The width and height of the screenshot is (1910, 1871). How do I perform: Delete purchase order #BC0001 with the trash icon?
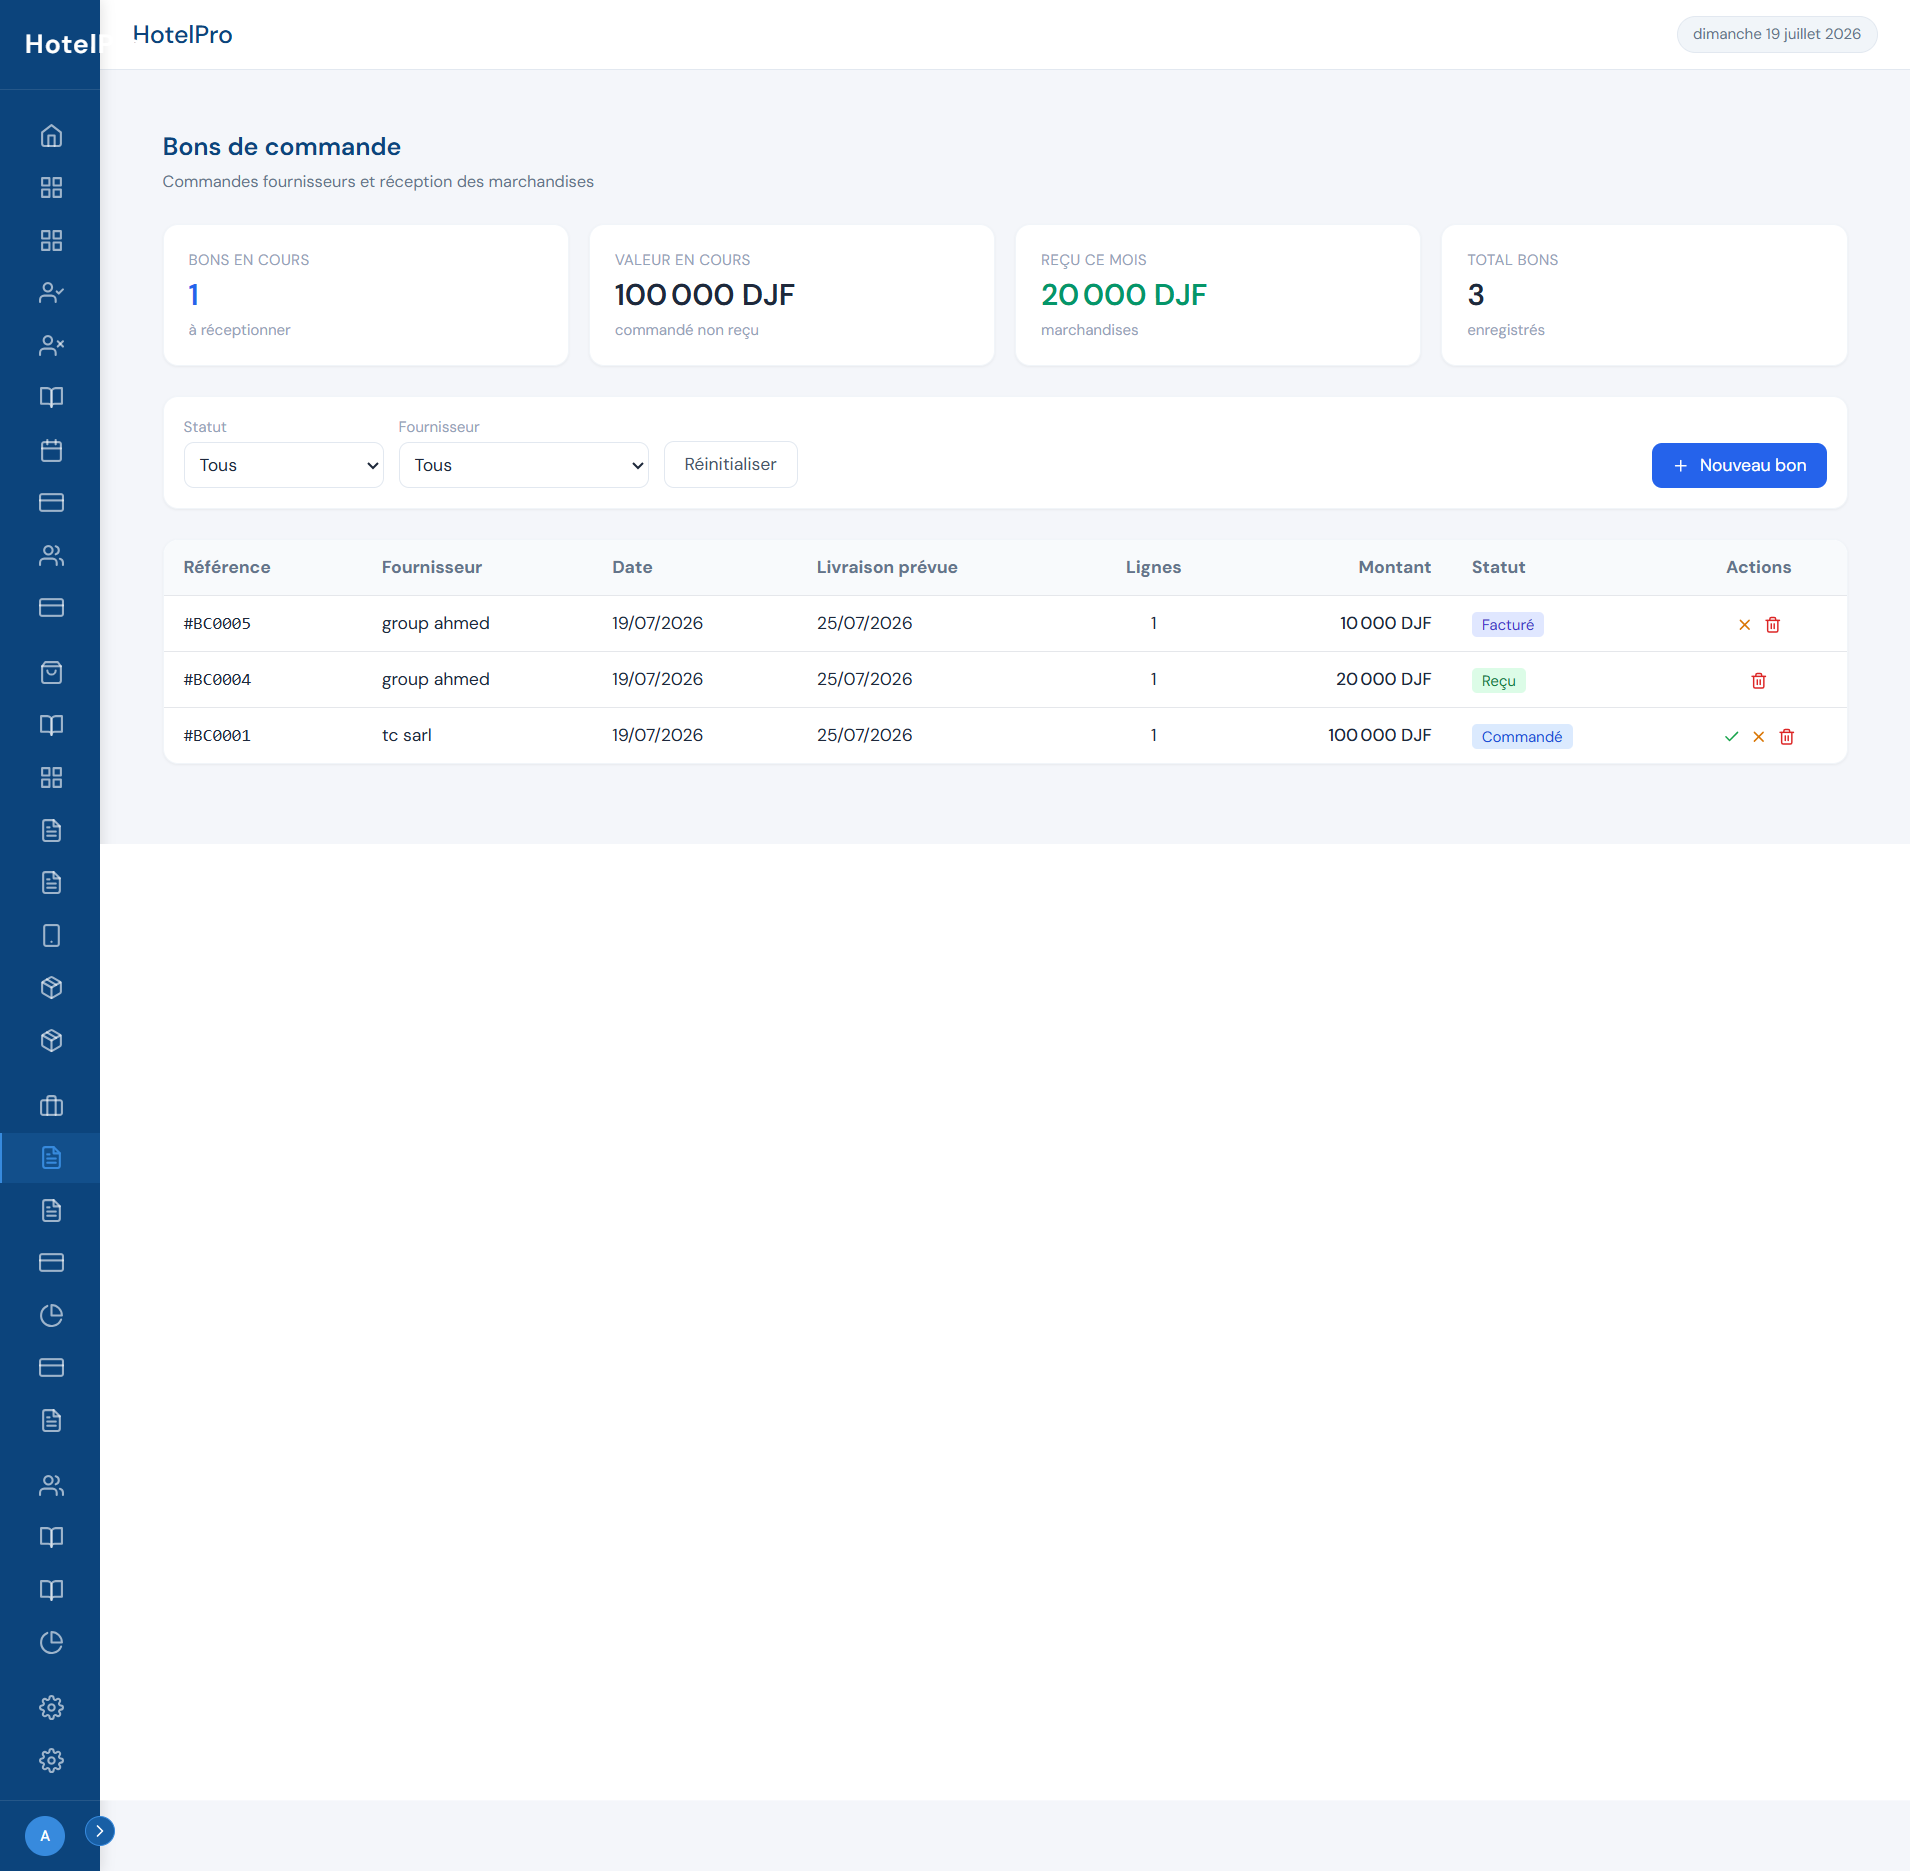[x=1786, y=737]
